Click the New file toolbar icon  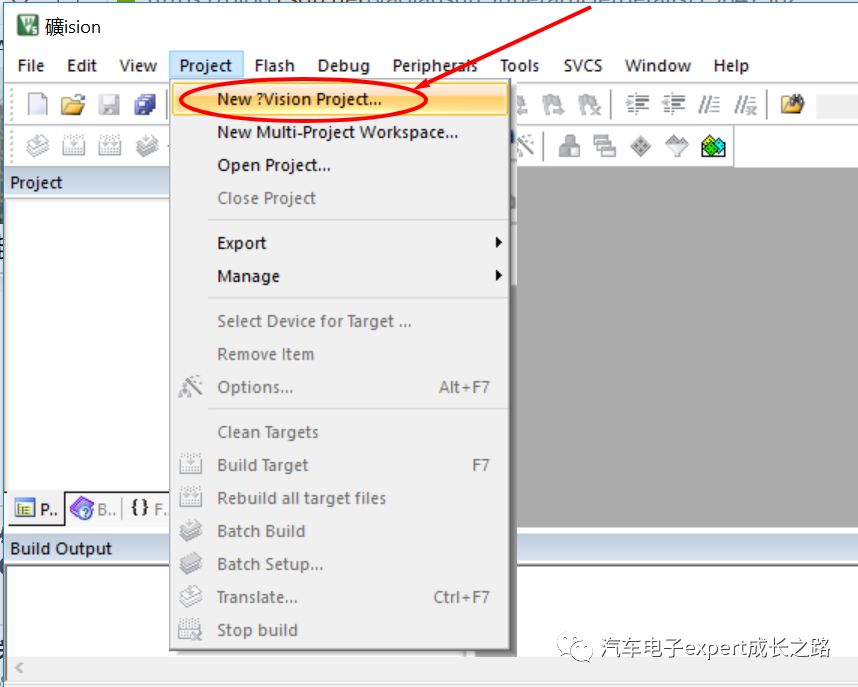coord(37,104)
